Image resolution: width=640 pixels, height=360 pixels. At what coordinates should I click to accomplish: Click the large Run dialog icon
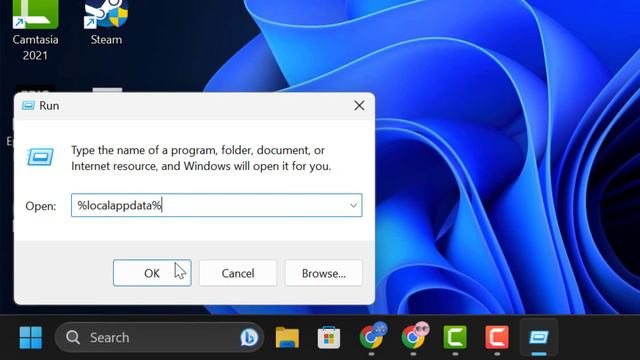point(40,157)
